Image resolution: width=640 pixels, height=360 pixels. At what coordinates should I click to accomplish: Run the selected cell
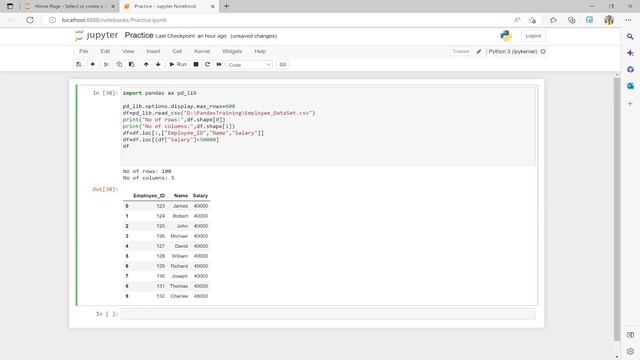[178, 64]
